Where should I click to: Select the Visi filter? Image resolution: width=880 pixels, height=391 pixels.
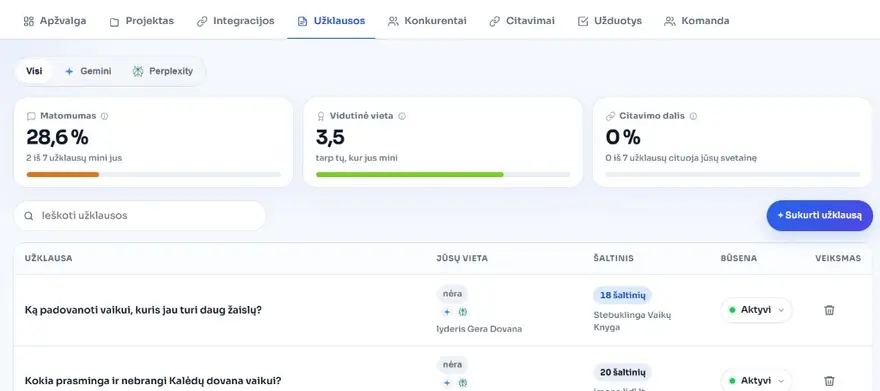[x=34, y=71]
